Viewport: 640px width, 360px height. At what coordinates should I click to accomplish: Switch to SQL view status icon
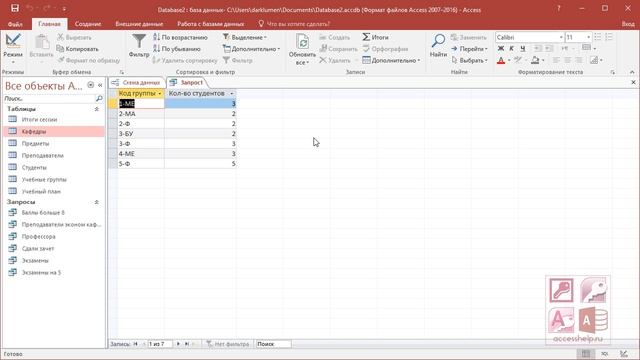pyautogui.click(x=605, y=354)
